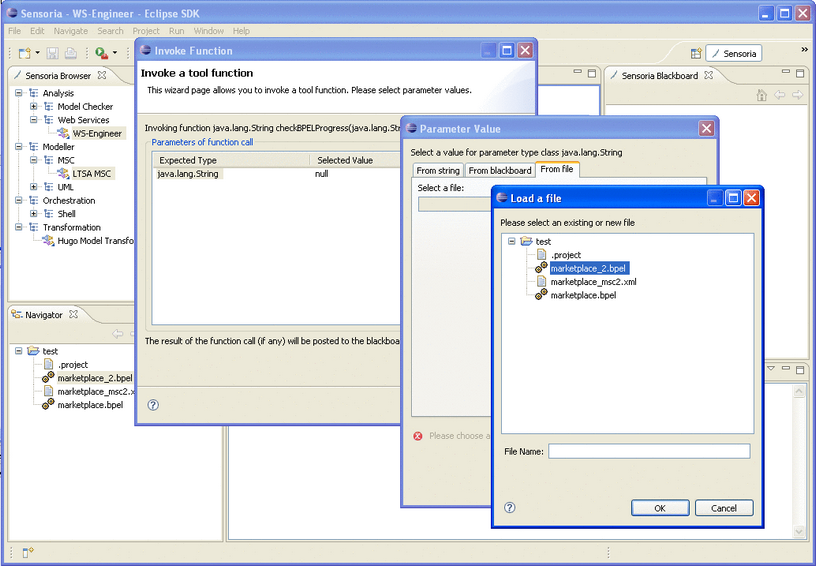Click the Open Perspective icon

click(696, 54)
